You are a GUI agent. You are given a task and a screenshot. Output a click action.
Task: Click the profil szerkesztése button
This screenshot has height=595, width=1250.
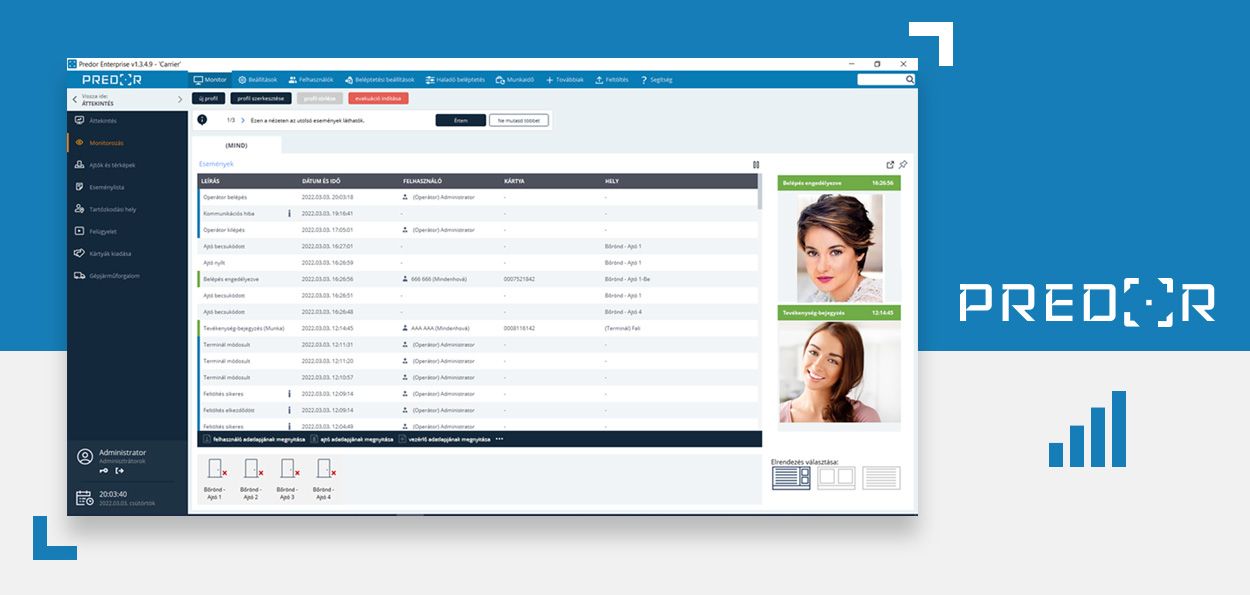click(x=261, y=98)
